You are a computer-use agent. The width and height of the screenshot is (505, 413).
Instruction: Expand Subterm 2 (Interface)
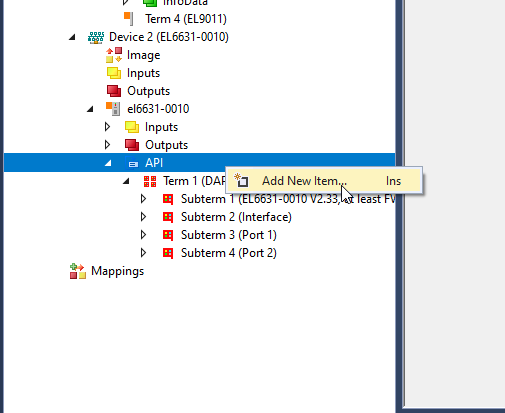click(143, 217)
